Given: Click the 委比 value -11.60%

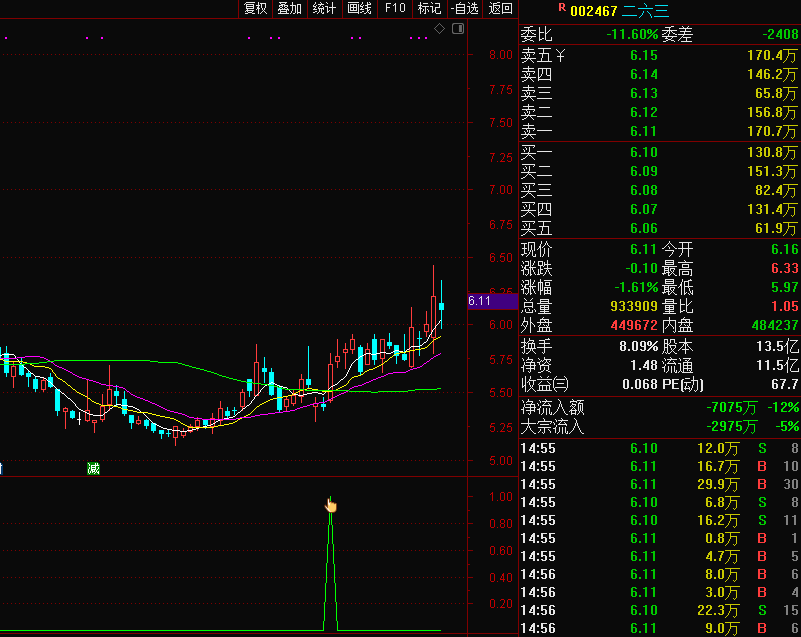Looking at the screenshot, I should [632, 35].
